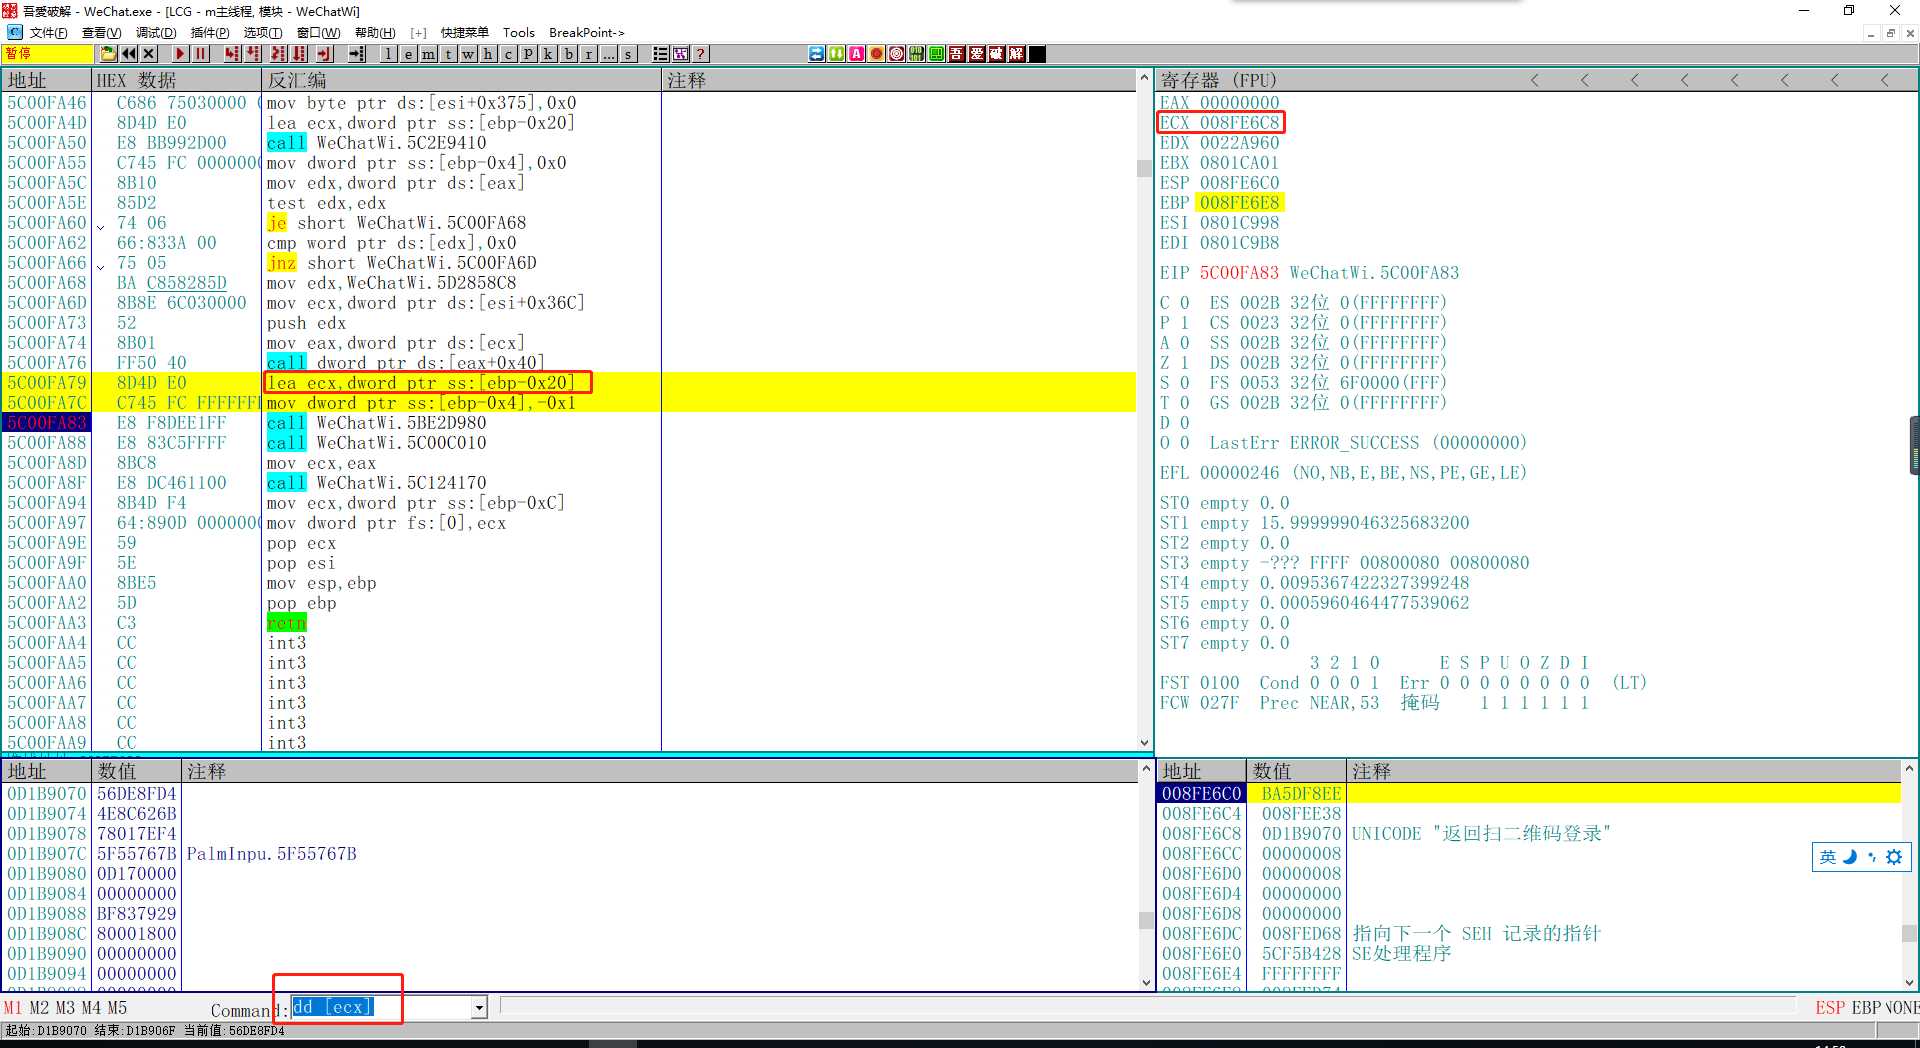Click the Tools menu item
The image size is (1920, 1048).
tap(518, 33)
